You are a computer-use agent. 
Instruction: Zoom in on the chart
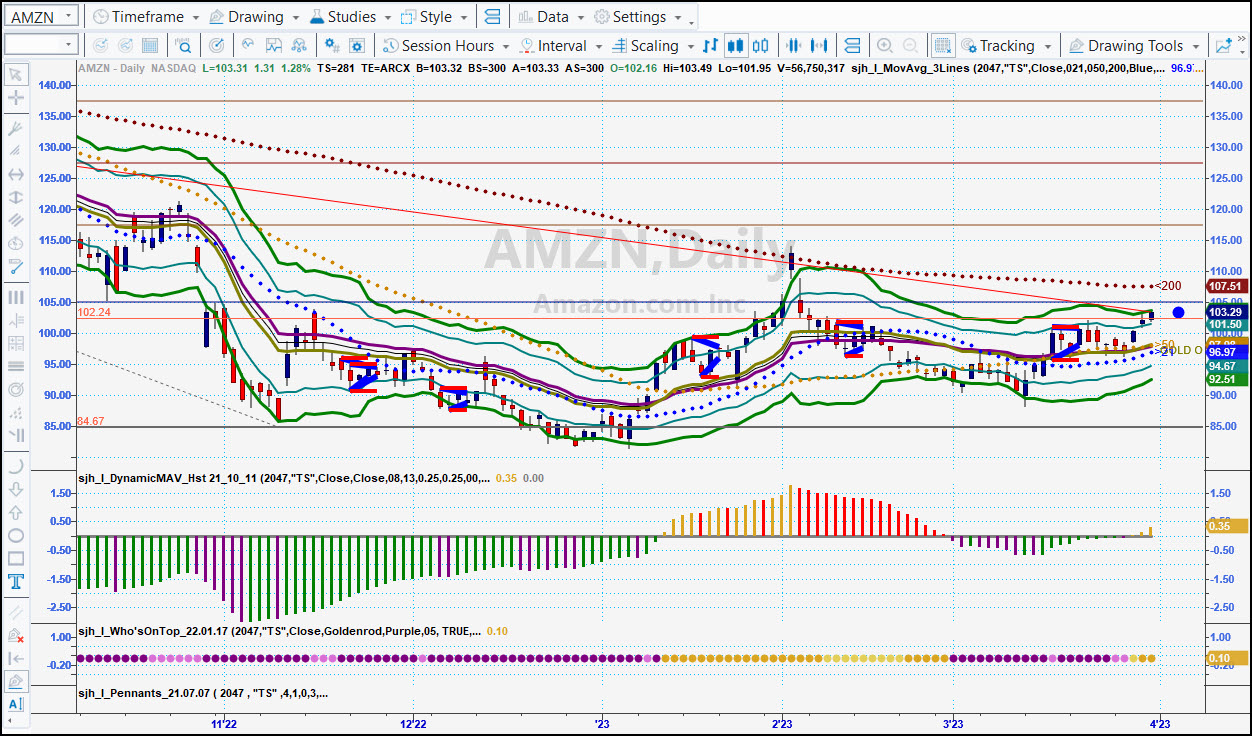point(884,45)
